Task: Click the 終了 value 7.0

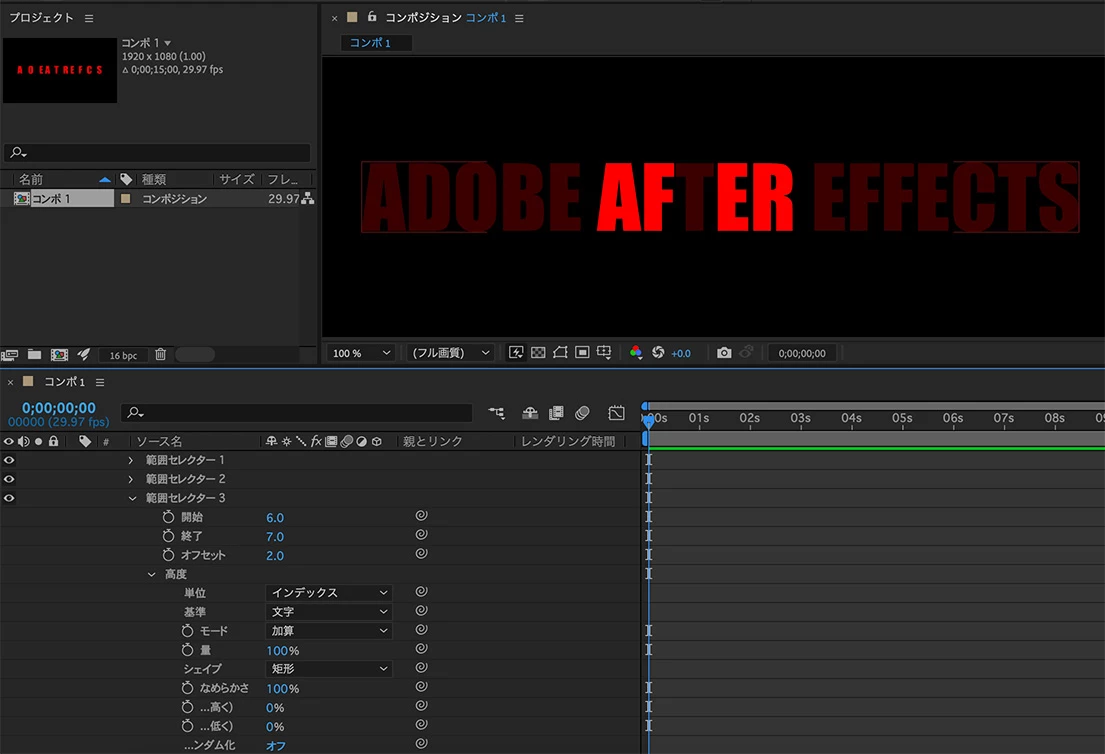Action: [275, 537]
